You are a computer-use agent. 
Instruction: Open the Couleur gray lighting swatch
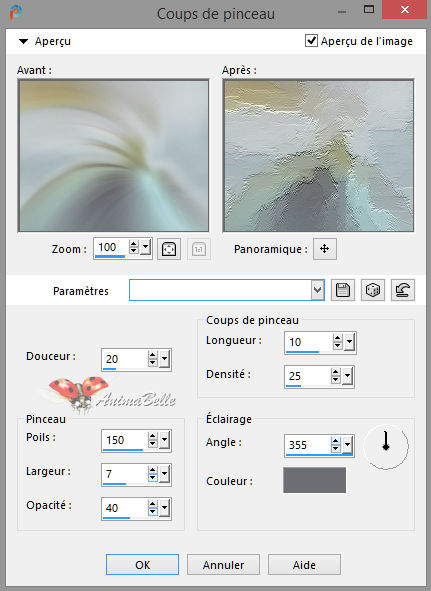coord(314,480)
